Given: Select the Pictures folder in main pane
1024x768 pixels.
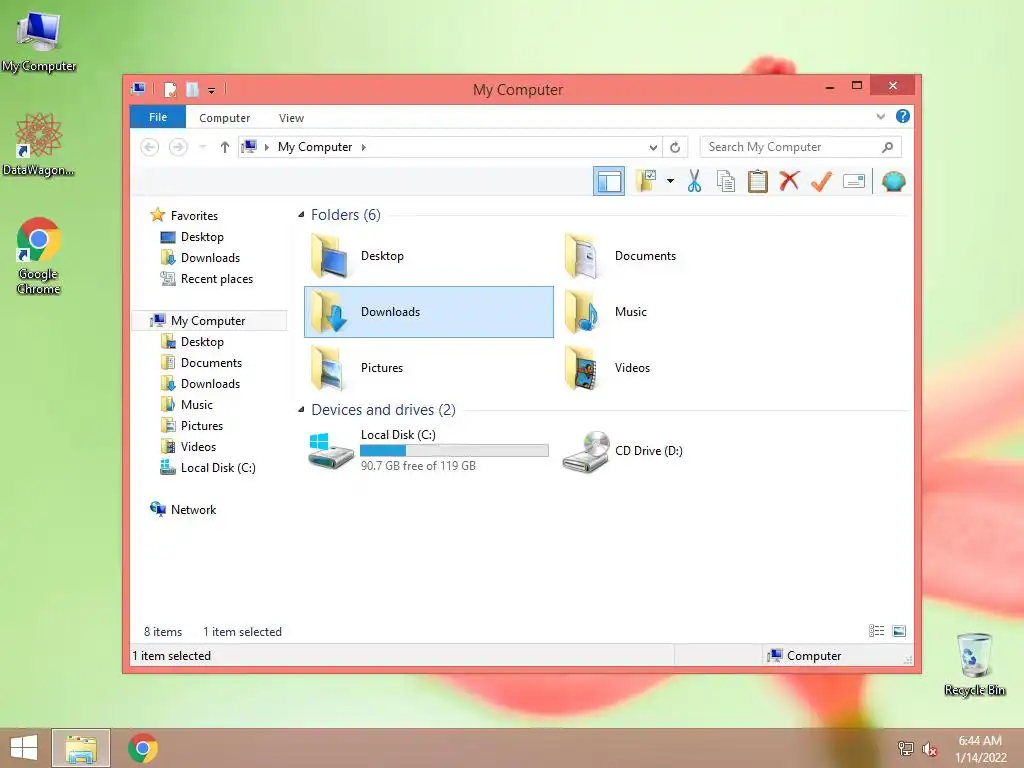Looking at the screenshot, I should click(x=428, y=368).
